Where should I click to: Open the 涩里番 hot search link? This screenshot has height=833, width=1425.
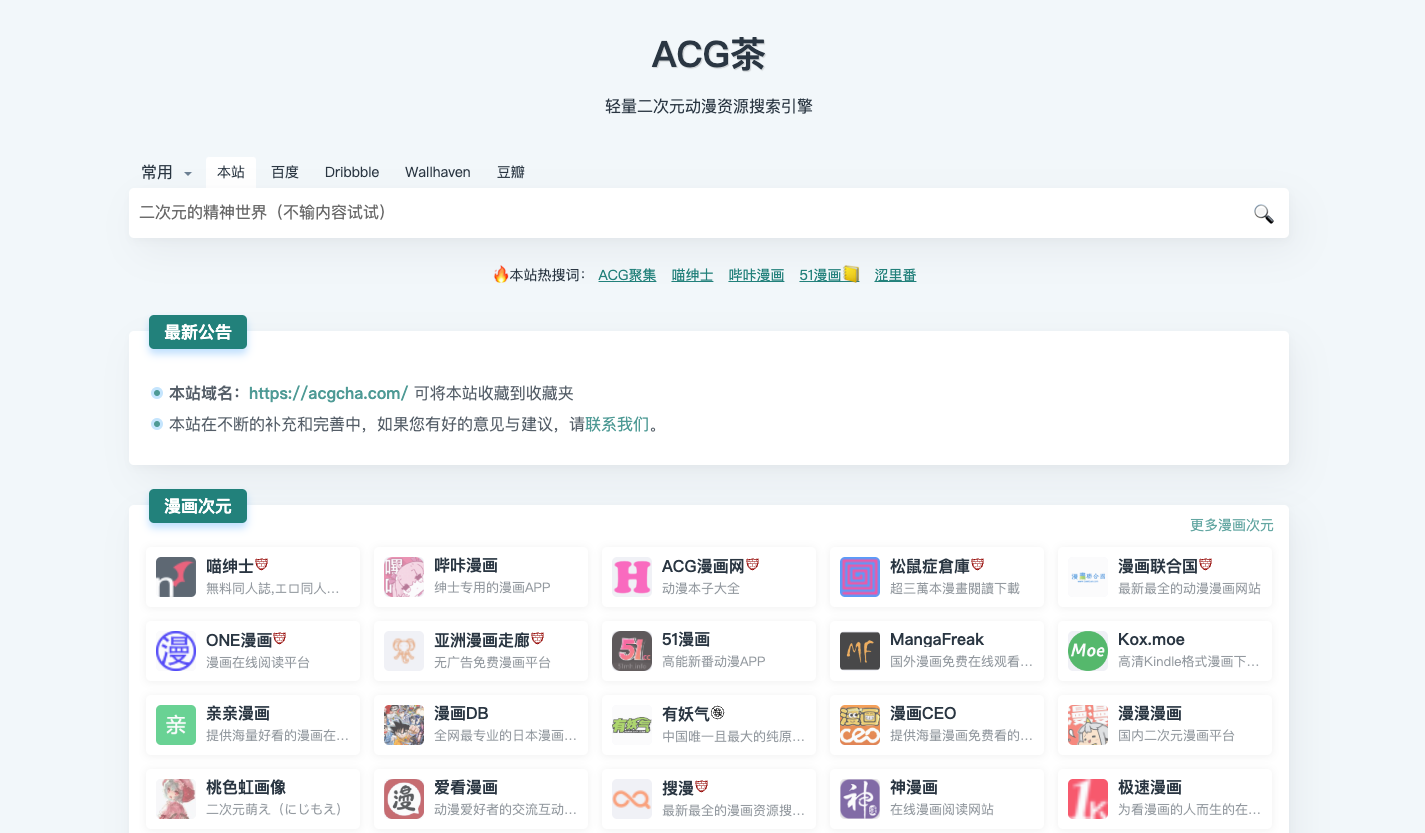coord(895,275)
